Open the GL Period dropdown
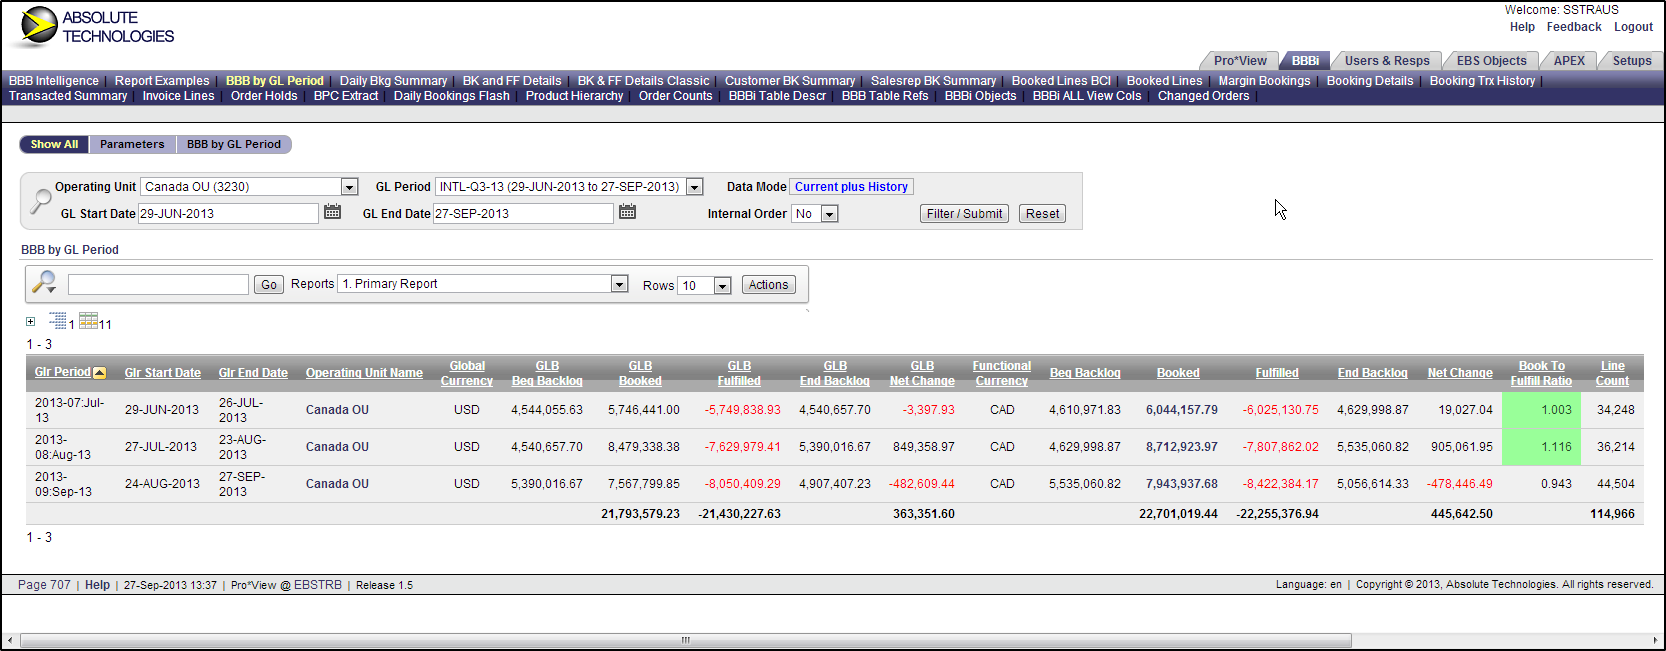The height and width of the screenshot is (651, 1666). tap(694, 187)
